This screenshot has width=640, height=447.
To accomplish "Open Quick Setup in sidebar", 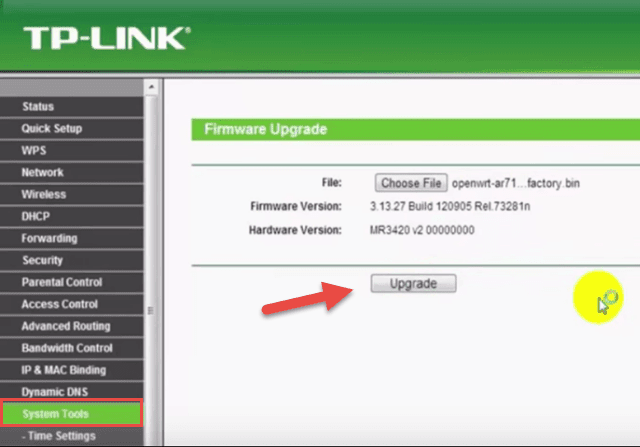I will [x=71, y=129].
